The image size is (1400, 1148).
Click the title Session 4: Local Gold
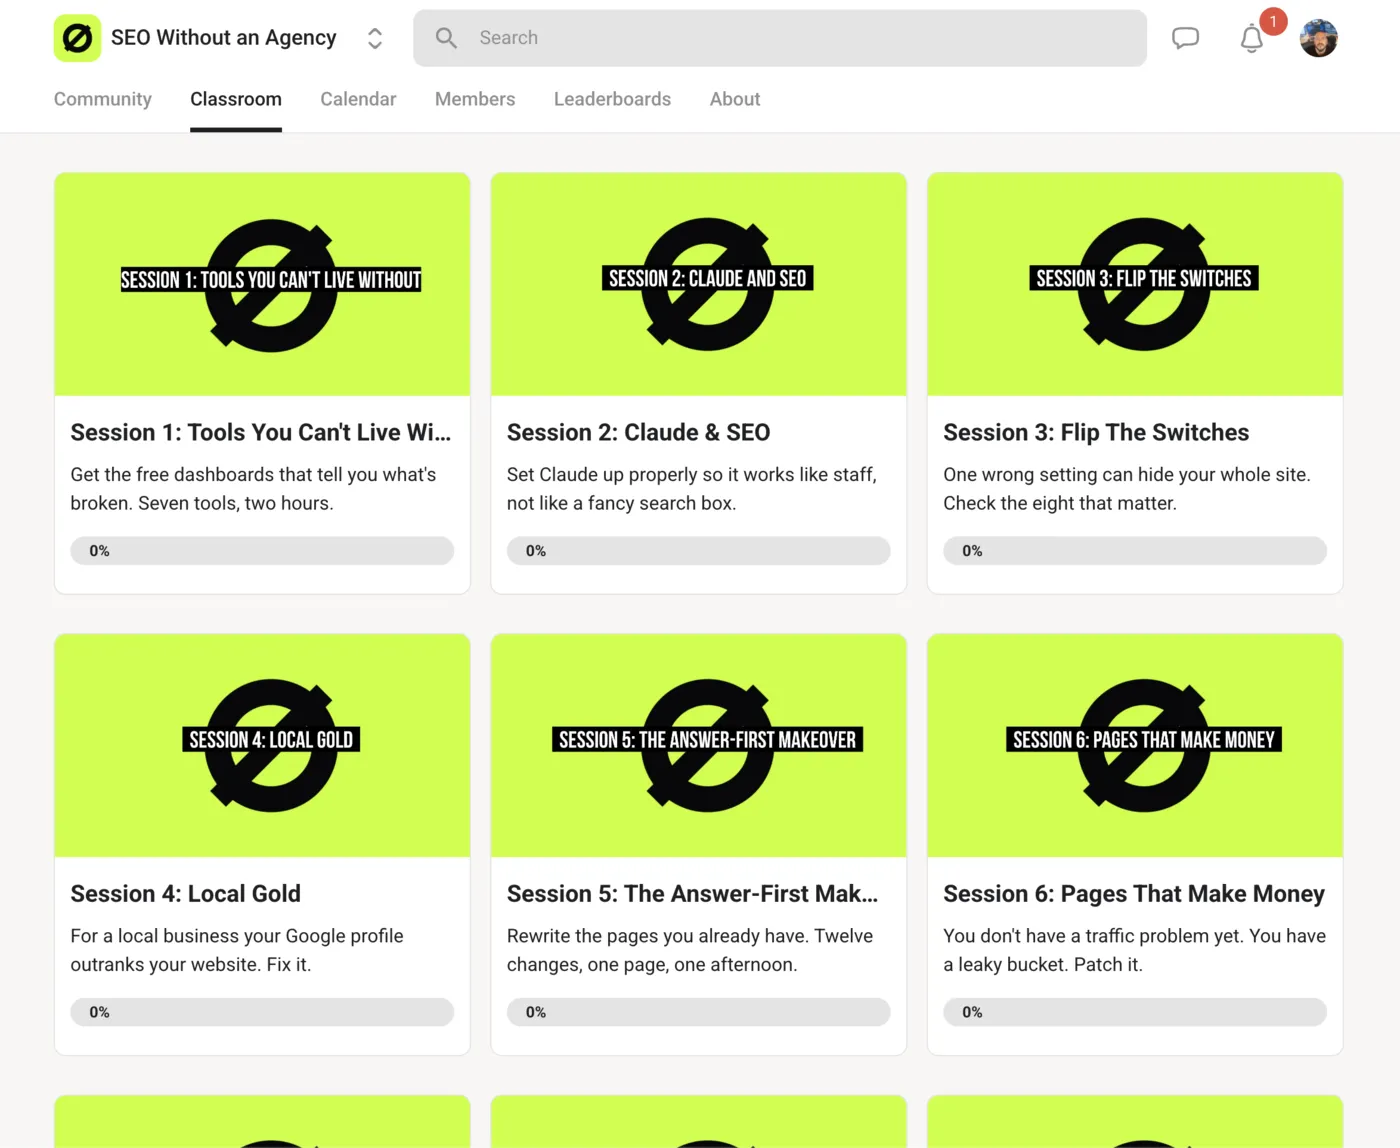(185, 893)
